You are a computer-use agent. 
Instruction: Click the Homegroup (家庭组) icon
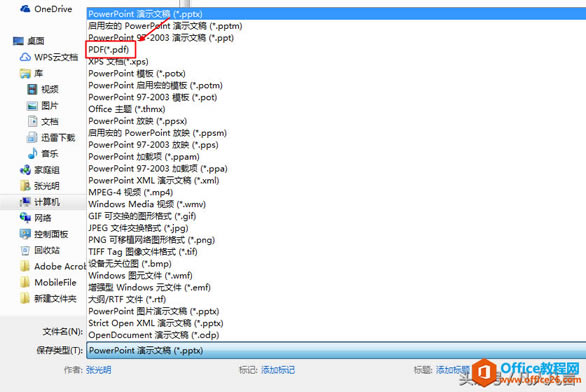point(25,170)
